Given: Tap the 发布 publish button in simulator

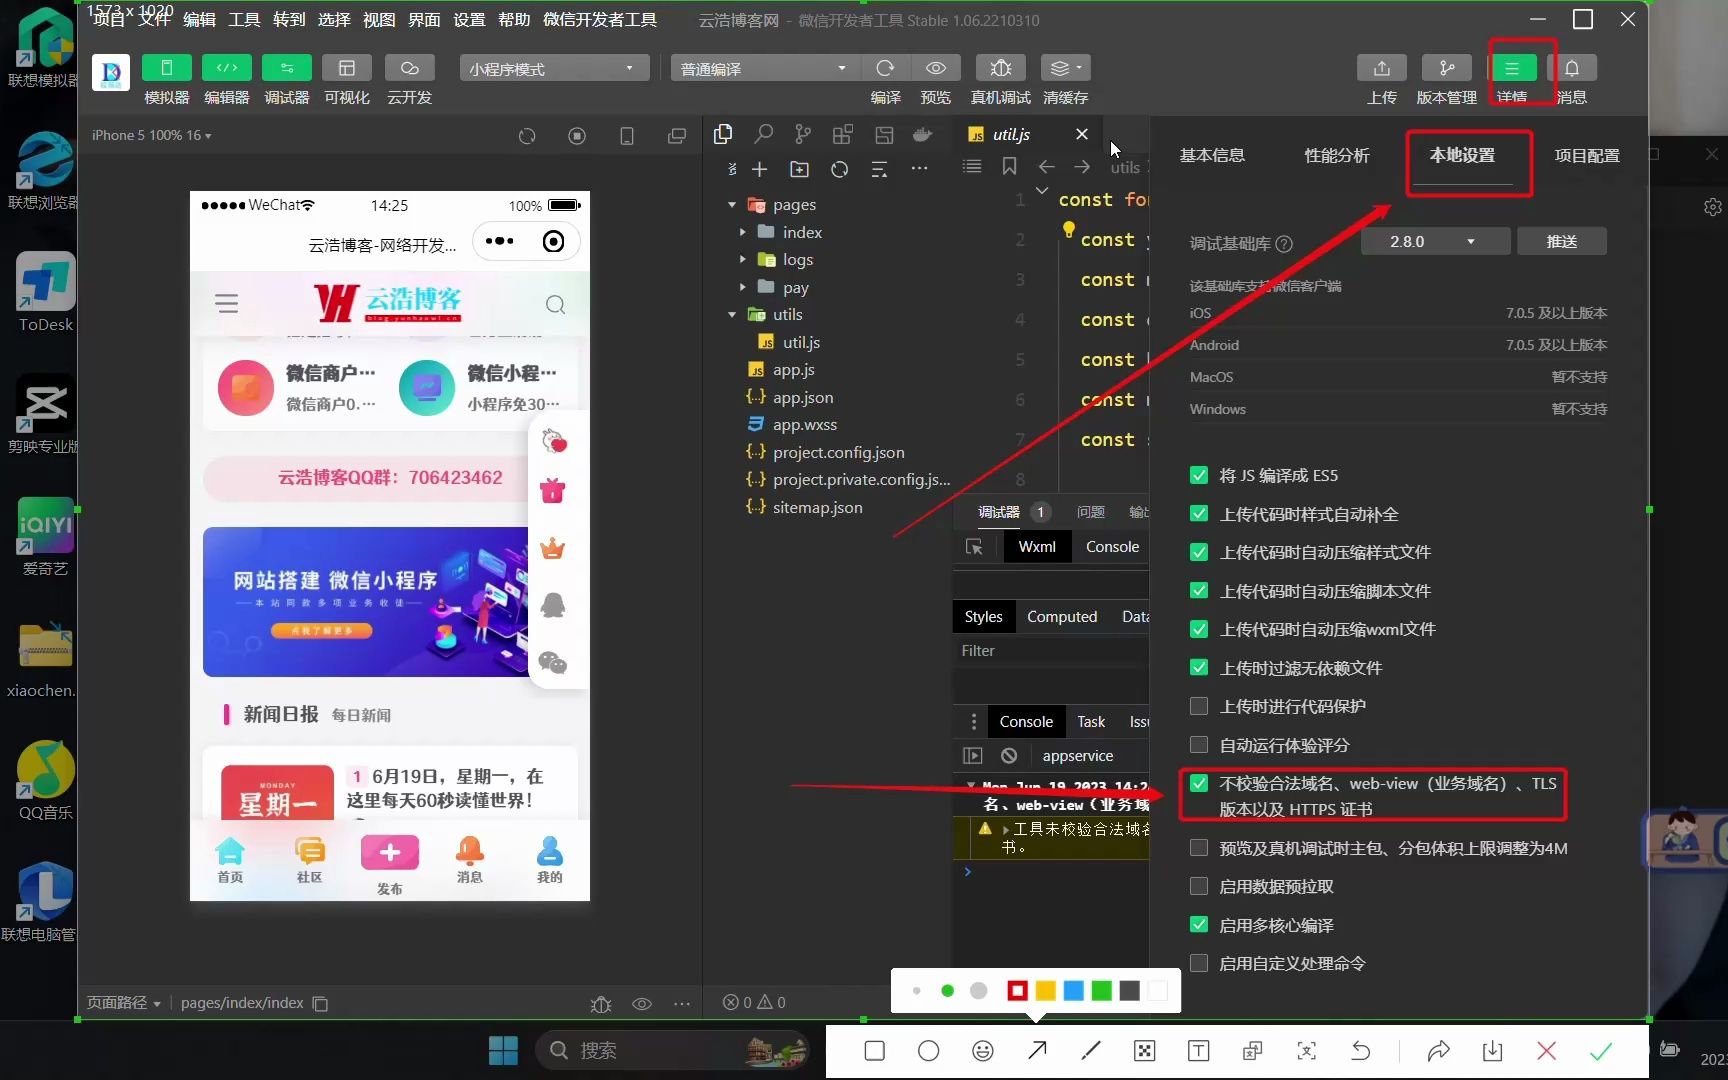Looking at the screenshot, I should click(x=390, y=864).
